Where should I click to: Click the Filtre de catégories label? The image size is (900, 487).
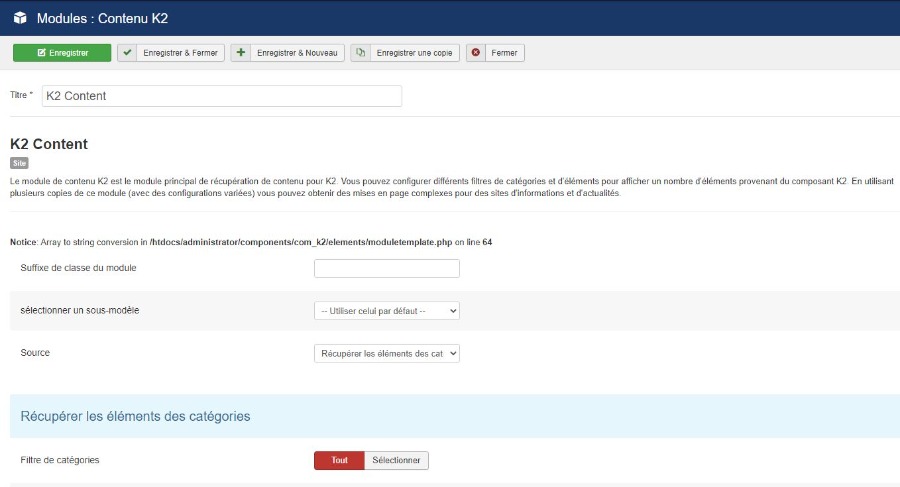[x=60, y=460]
